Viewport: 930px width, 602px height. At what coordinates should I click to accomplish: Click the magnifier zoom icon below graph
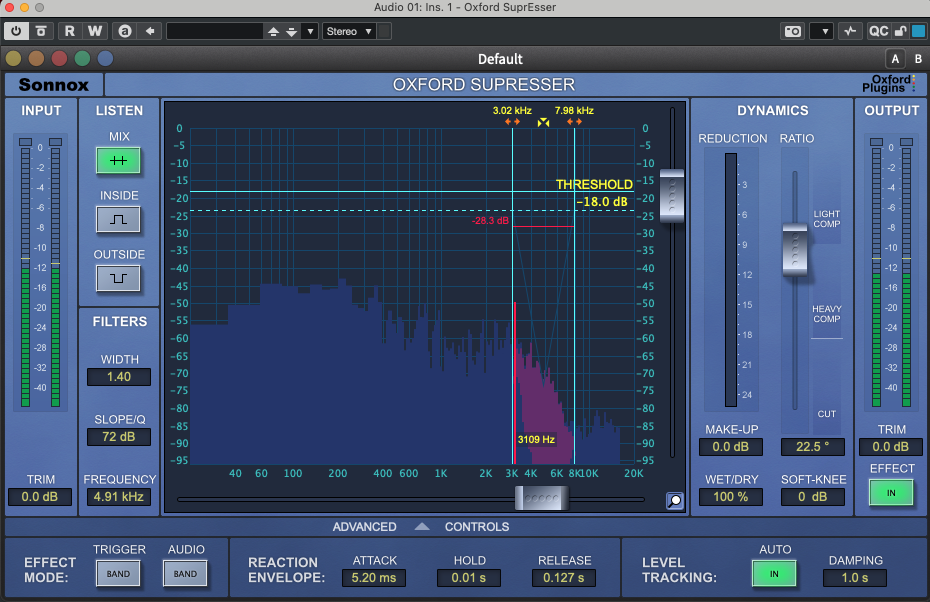pos(675,500)
